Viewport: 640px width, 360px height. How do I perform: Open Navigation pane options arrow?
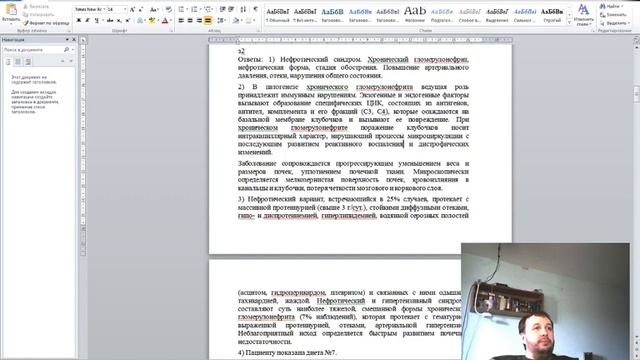(67, 40)
